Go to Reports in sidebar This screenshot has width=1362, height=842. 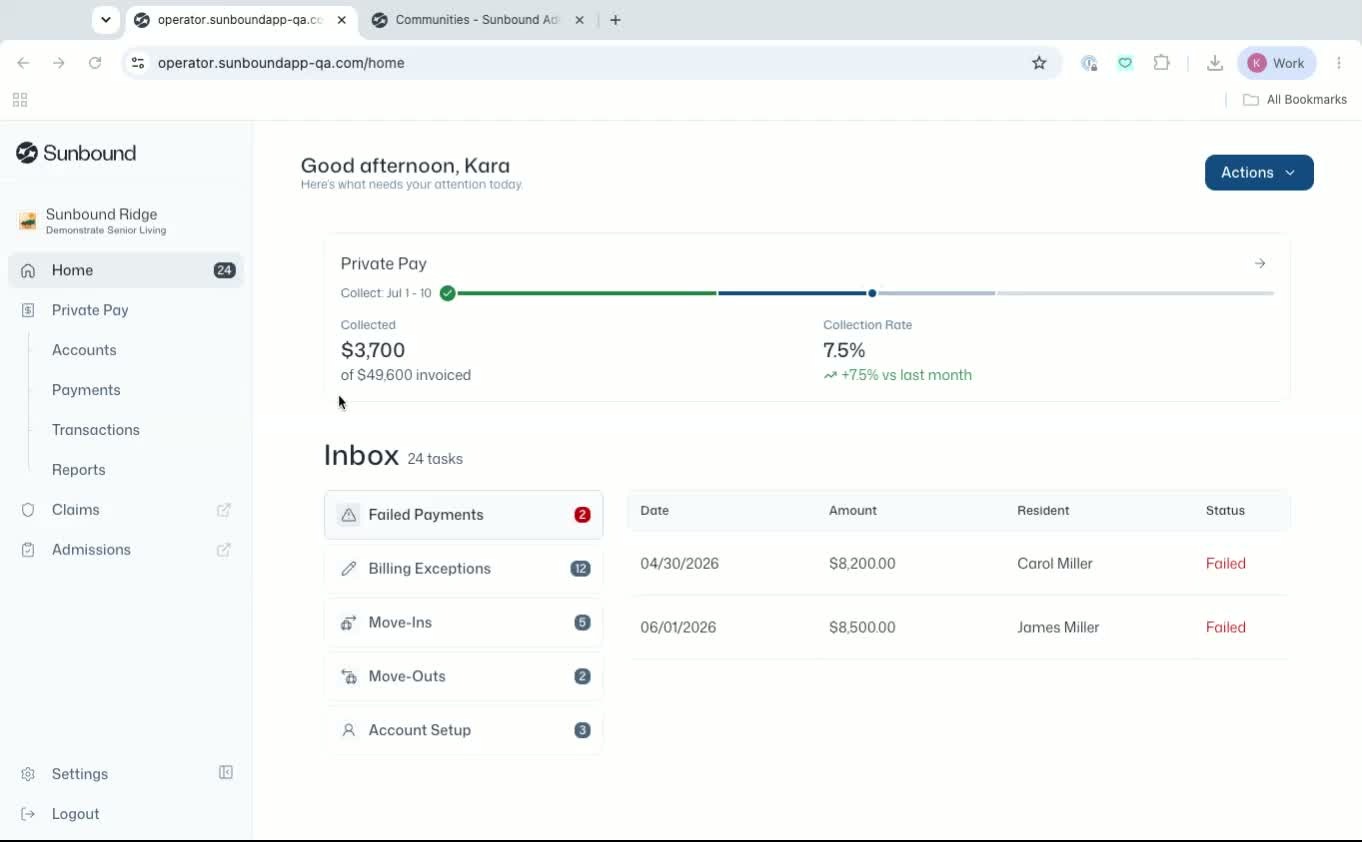pos(78,470)
